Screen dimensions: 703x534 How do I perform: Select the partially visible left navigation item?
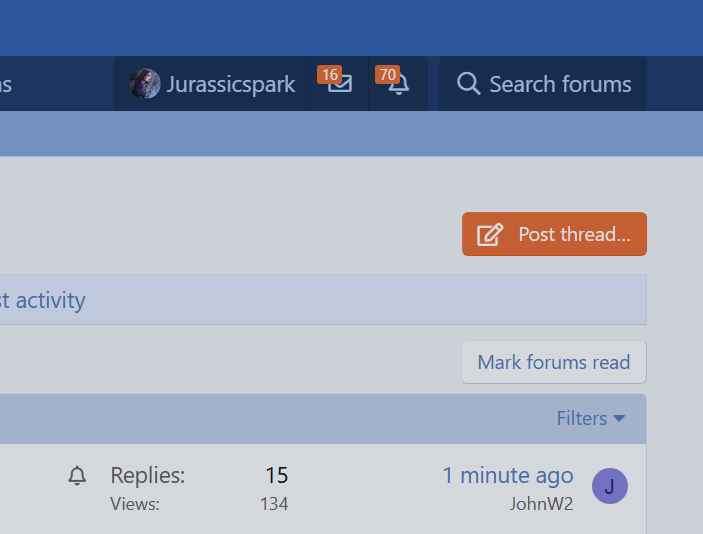point(6,84)
